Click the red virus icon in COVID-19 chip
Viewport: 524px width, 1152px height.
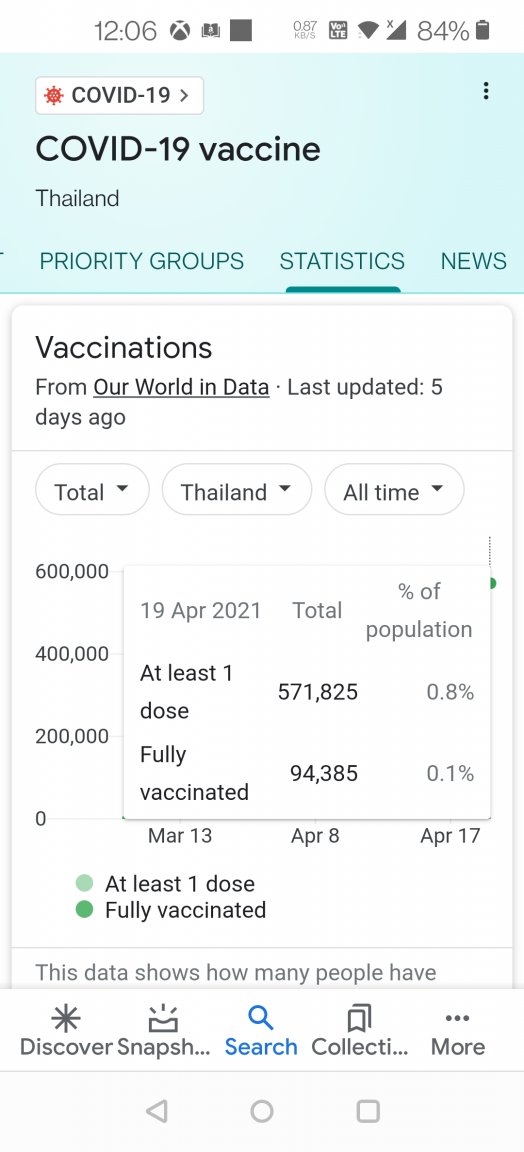coord(54,96)
